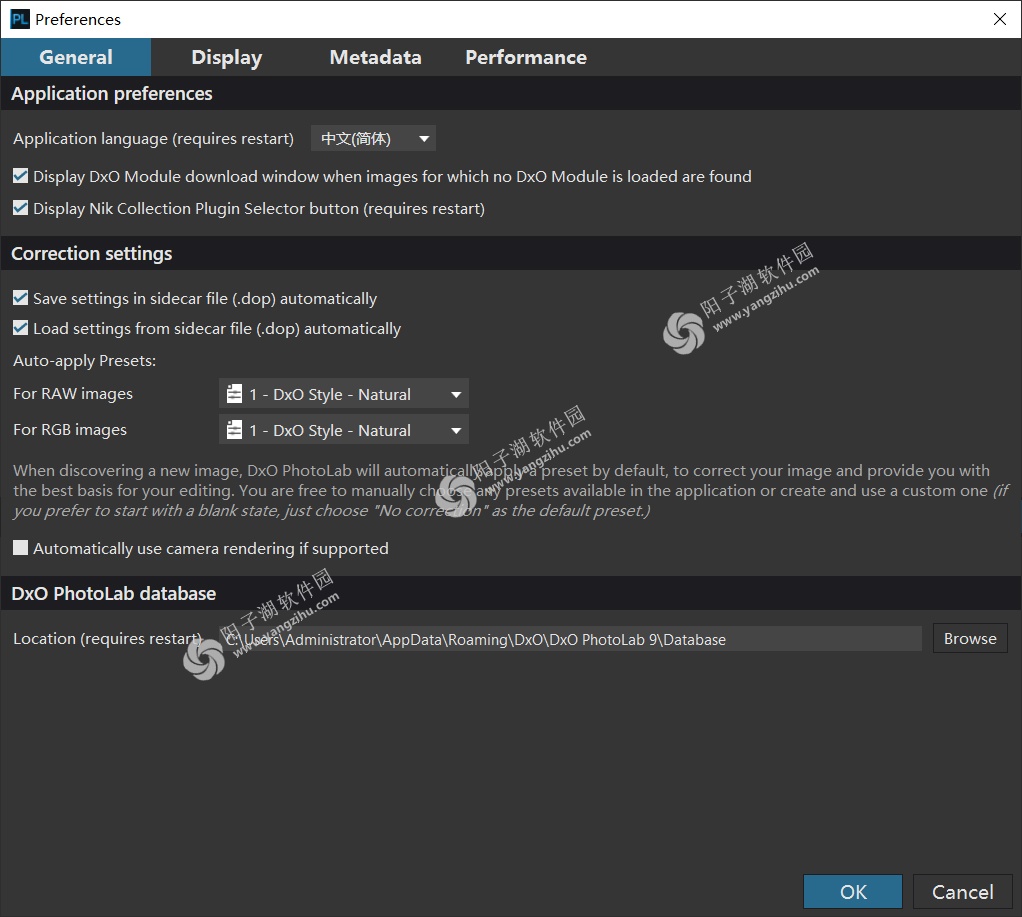1022x917 pixels.
Task: Select the General tab
Action: [75, 57]
